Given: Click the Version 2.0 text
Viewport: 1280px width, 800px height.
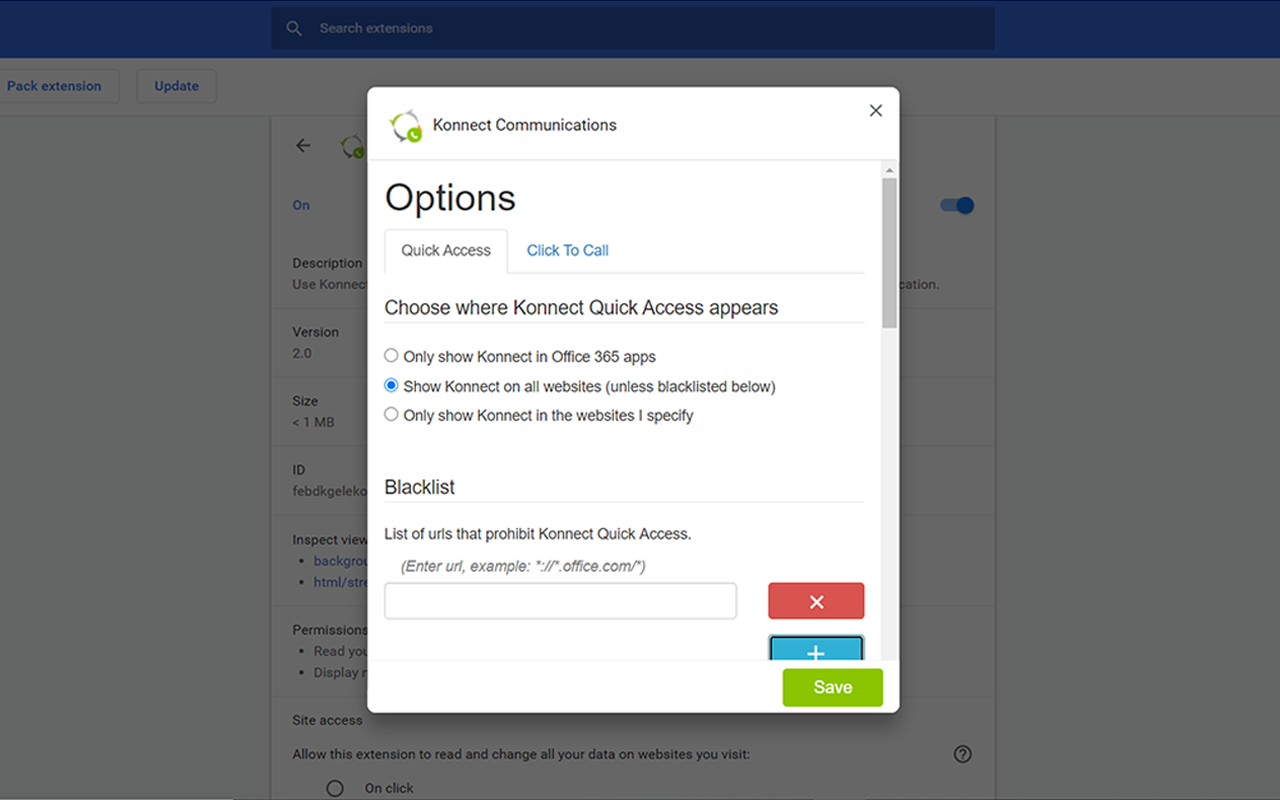Looking at the screenshot, I should click(315, 342).
